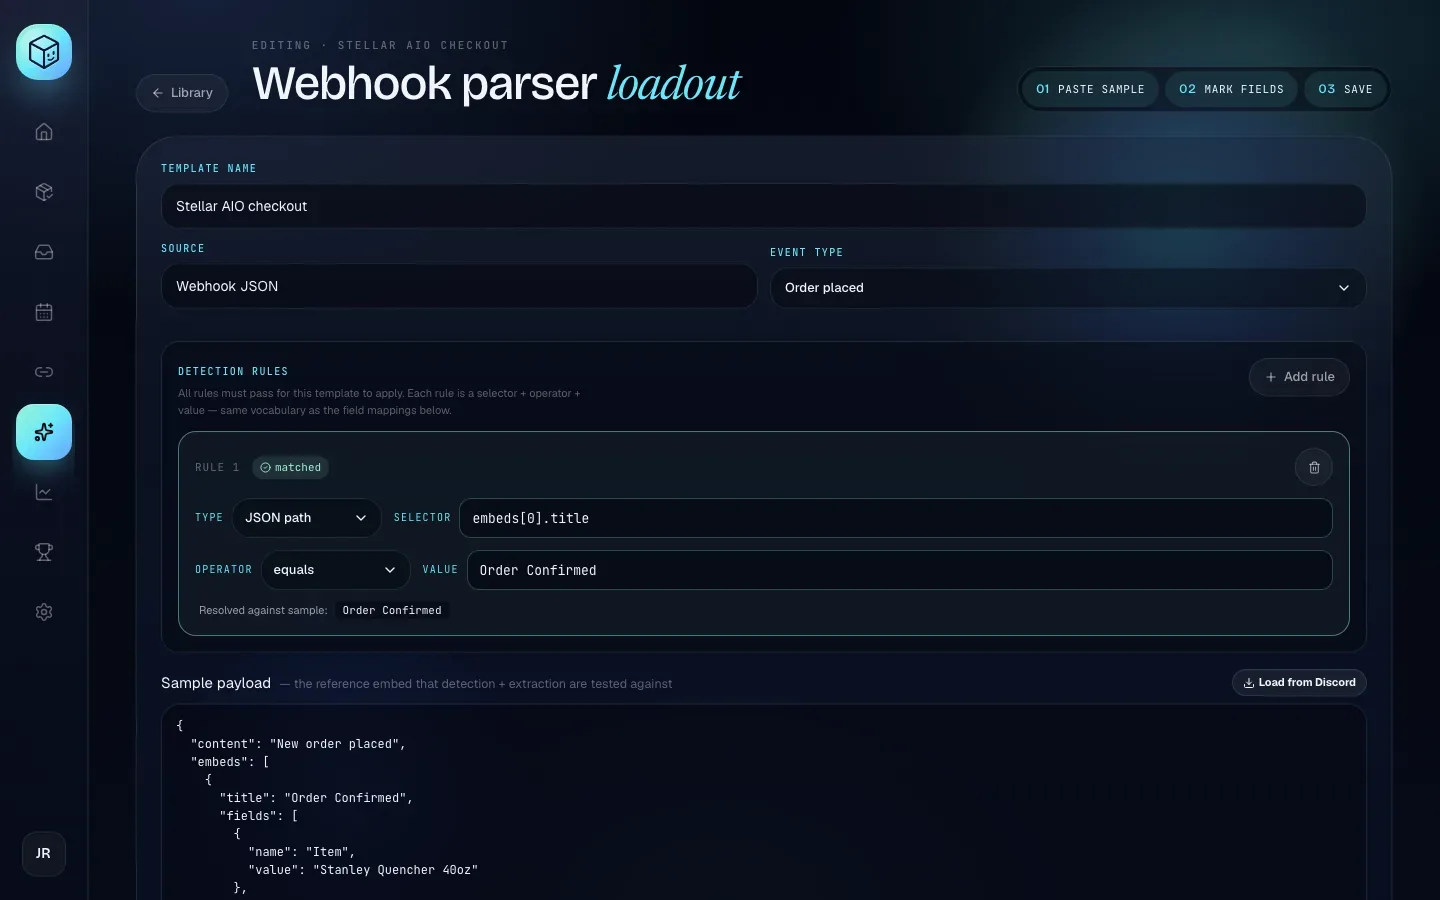Click the matched status badge
The image size is (1440, 900).
tap(290, 467)
